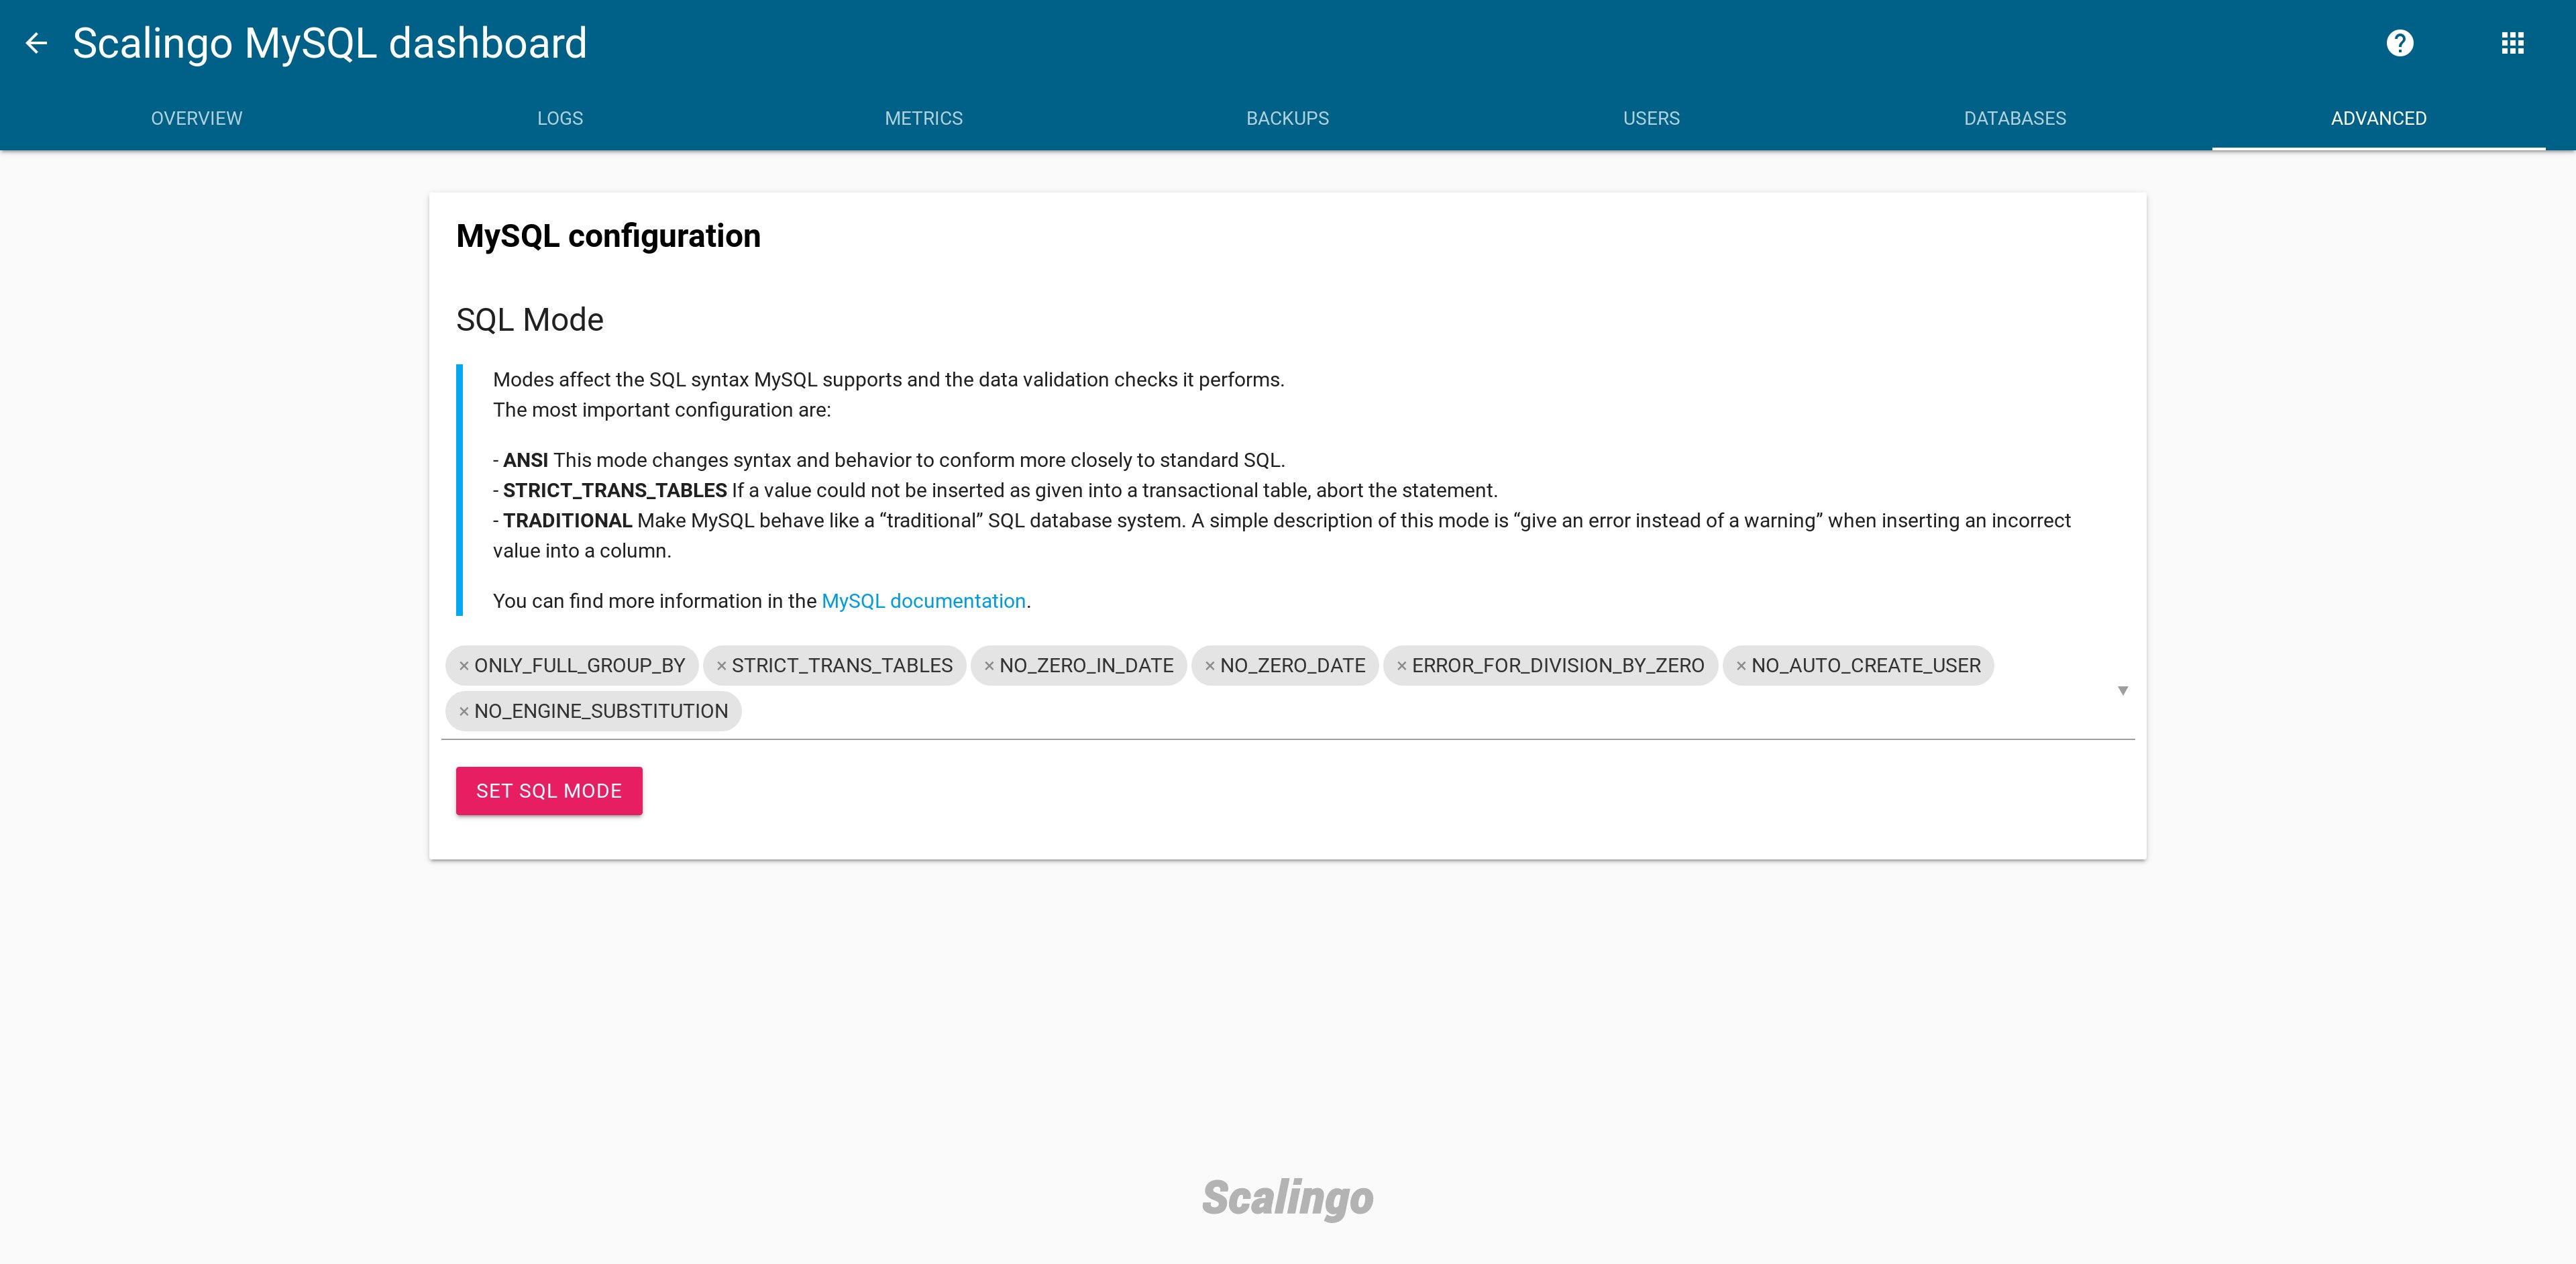Viewport: 2576px width, 1264px height.
Task: Open the MySQL documentation link
Action: tap(924, 601)
